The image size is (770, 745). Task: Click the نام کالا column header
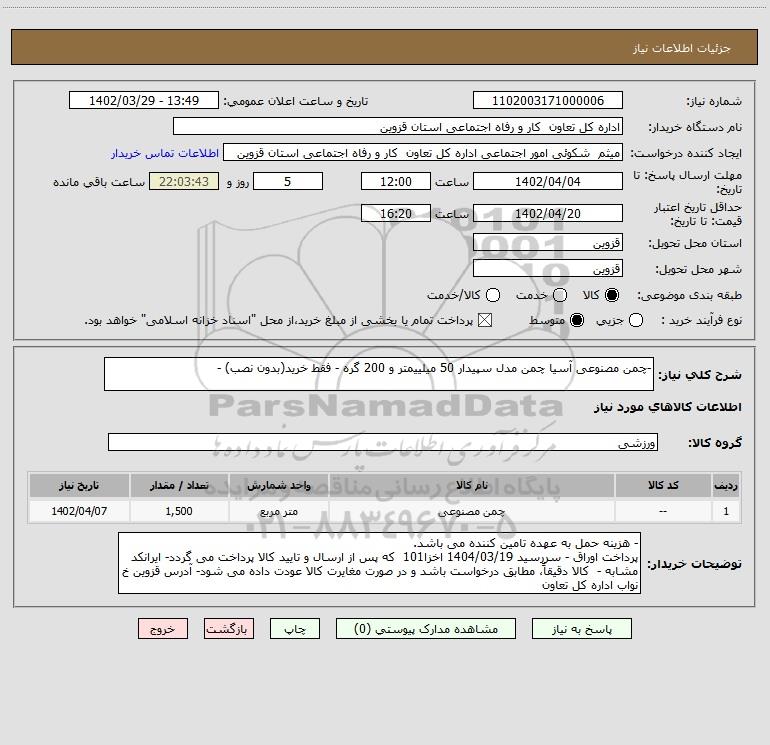point(472,485)
